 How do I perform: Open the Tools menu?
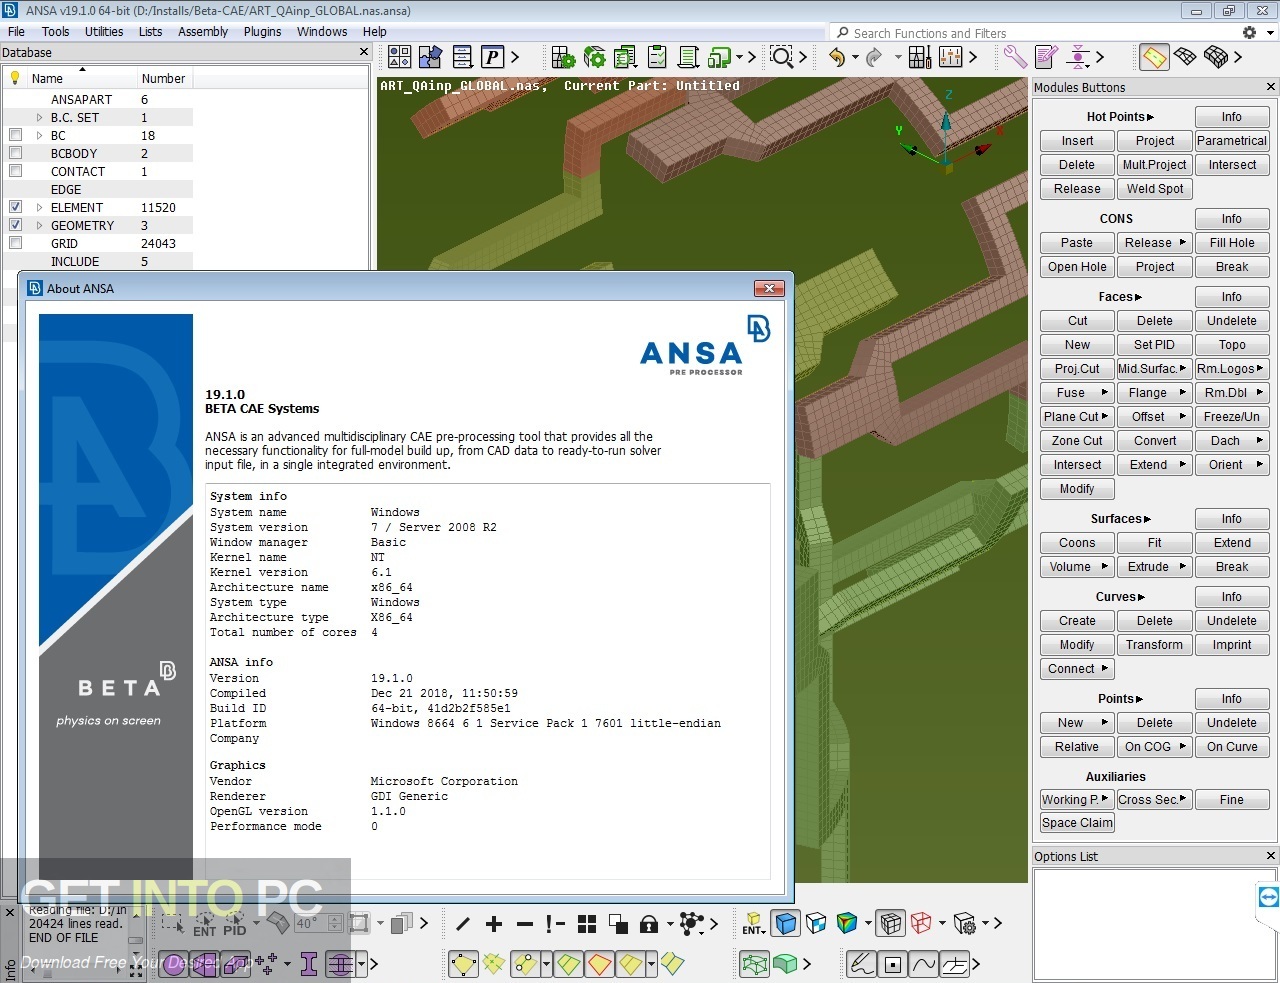coord(56,31)
